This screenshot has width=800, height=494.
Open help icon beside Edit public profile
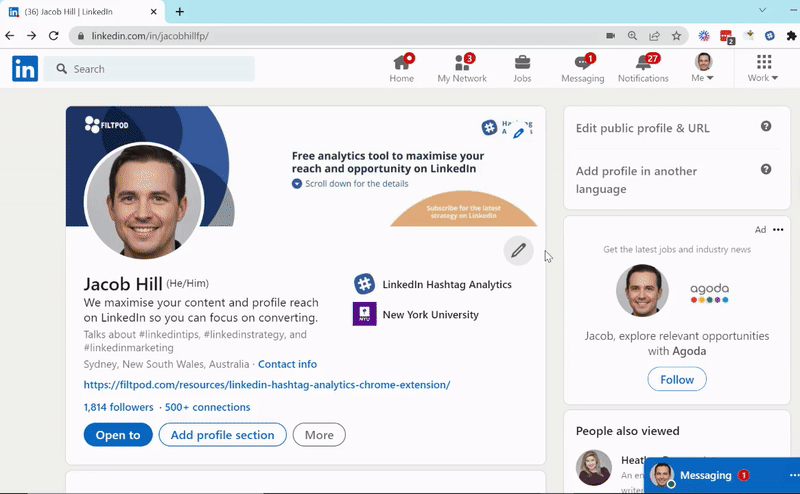[766, 126]
